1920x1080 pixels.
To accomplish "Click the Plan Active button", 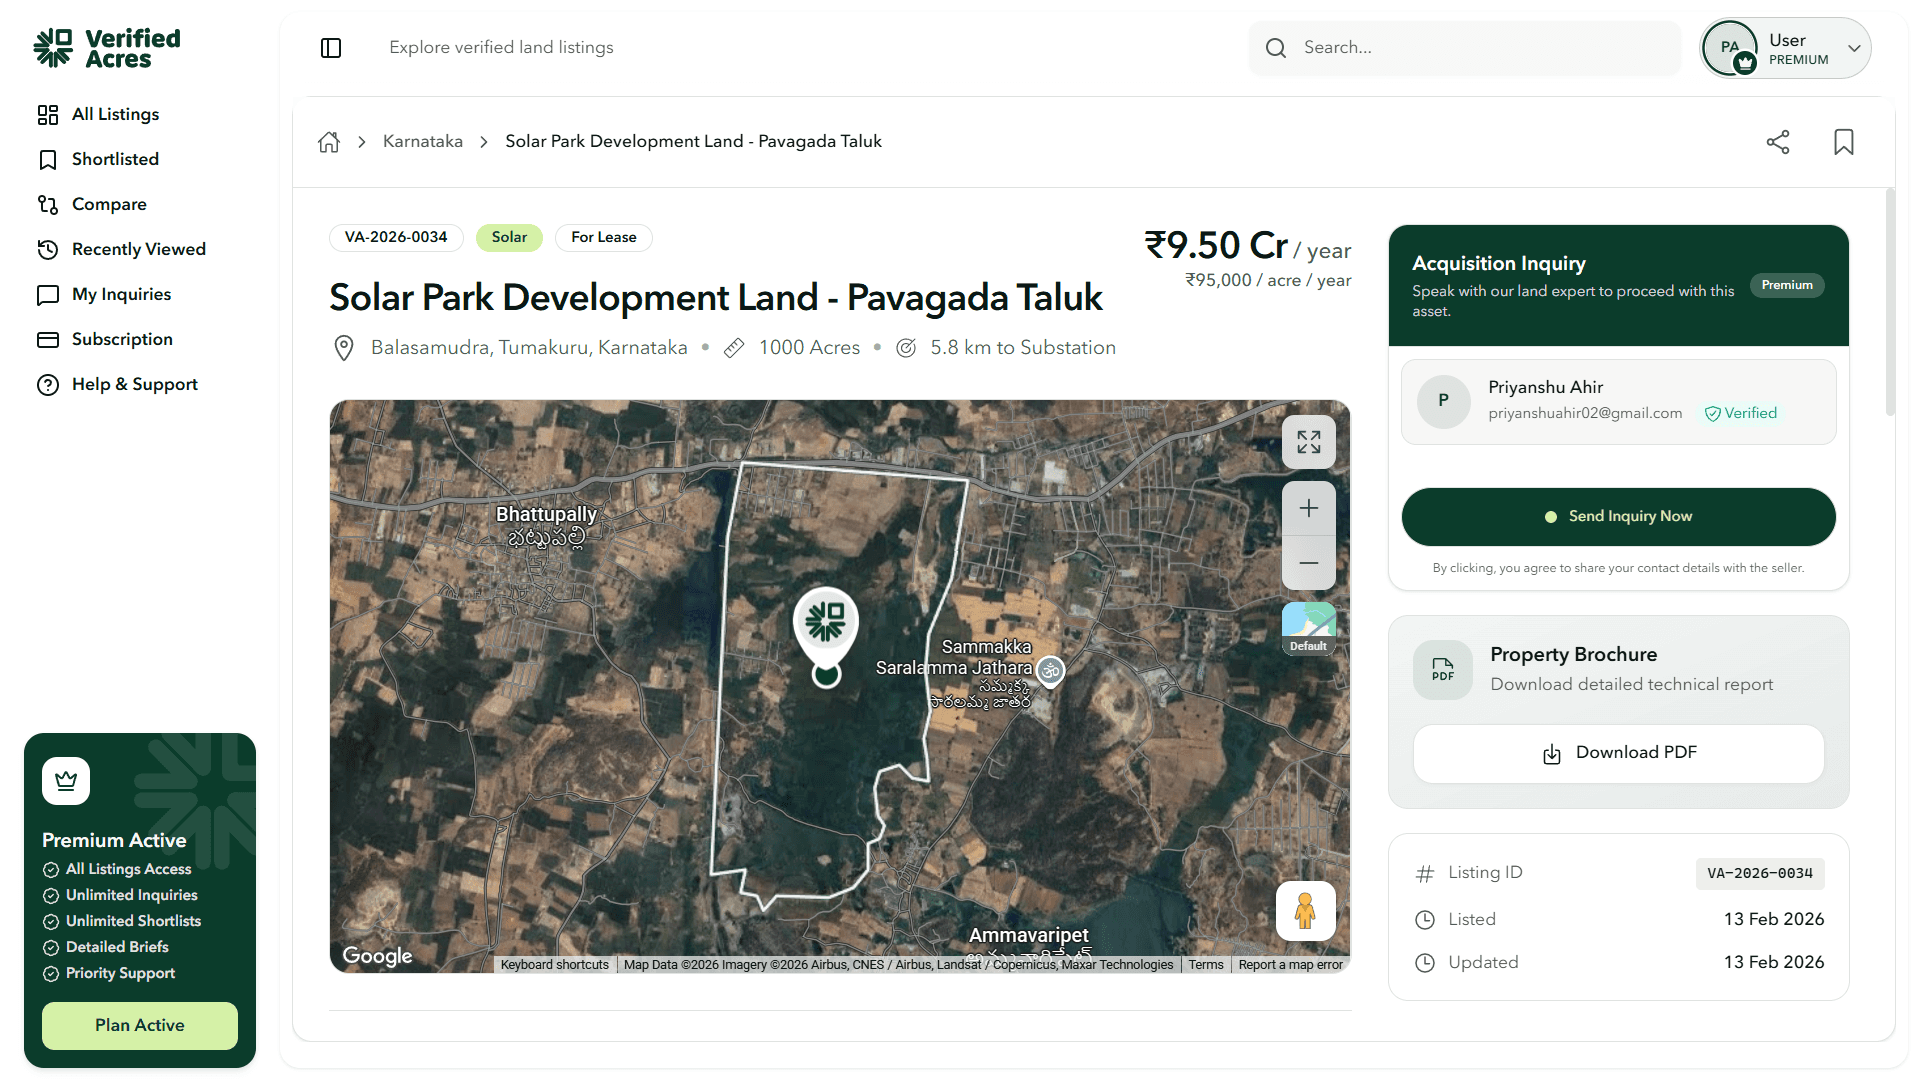I will tap(140, 1025).
